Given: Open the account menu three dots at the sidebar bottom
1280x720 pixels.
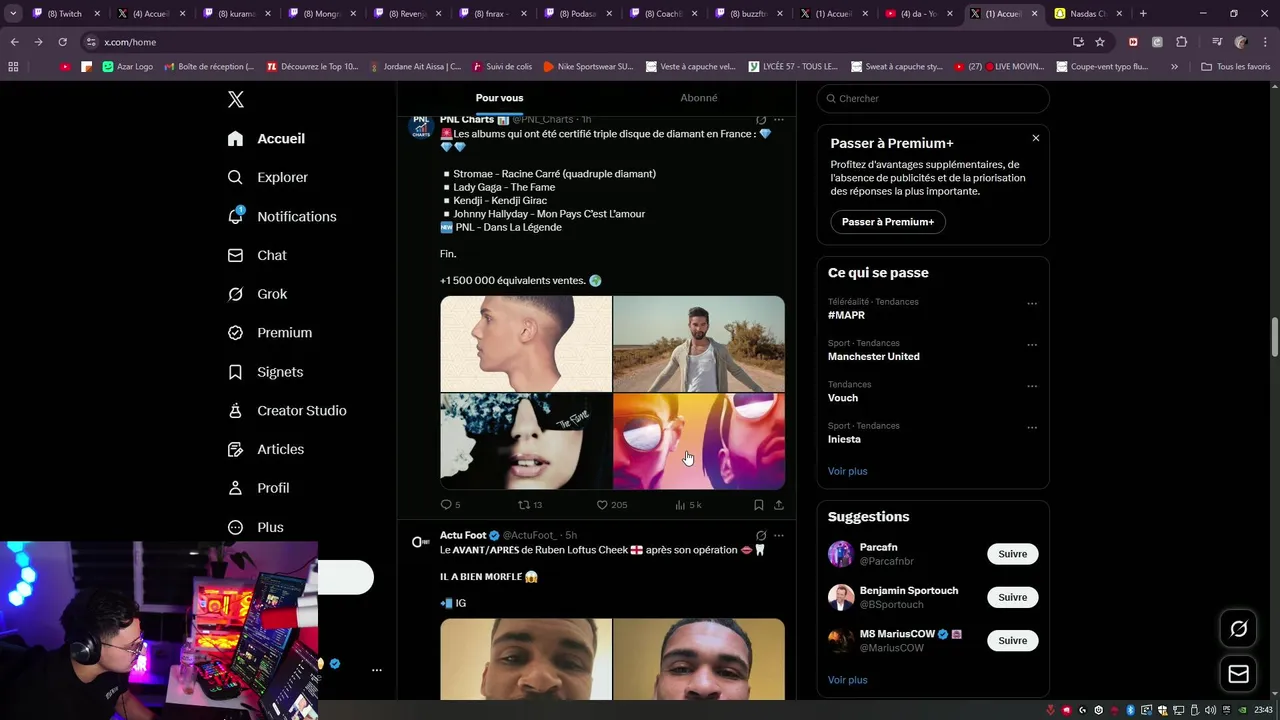Looking at the screenshot, I should click(x=377, y=670).
